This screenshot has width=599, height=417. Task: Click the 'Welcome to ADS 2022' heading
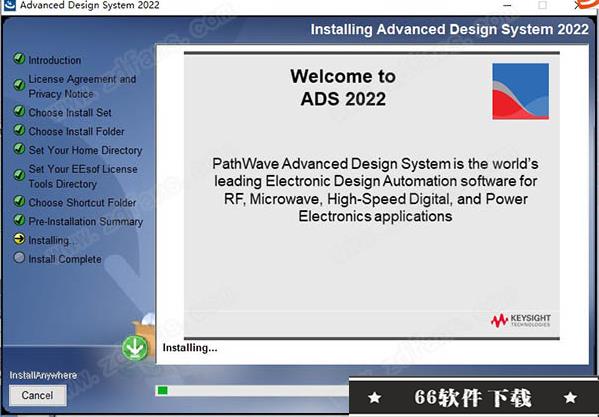click(343, 87)
